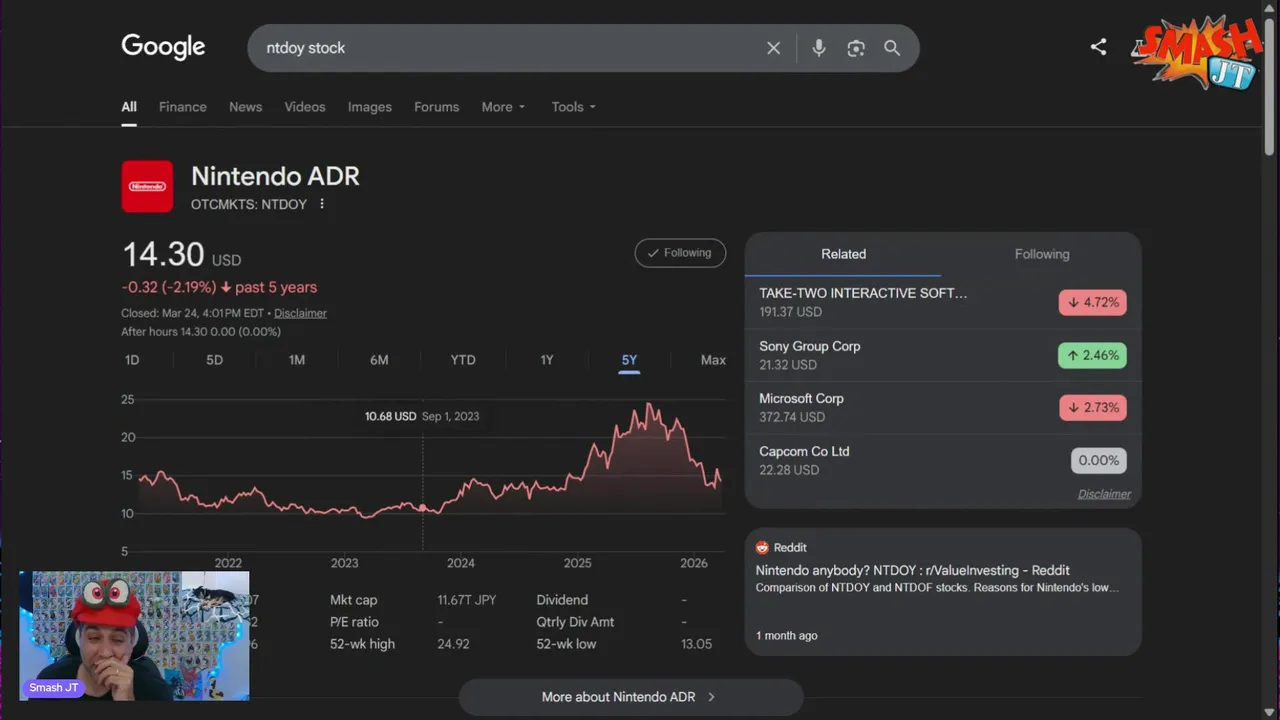Select the 1D chart range
The height and width of the screenshot is (720, 1280).
(x=132, y=360)
